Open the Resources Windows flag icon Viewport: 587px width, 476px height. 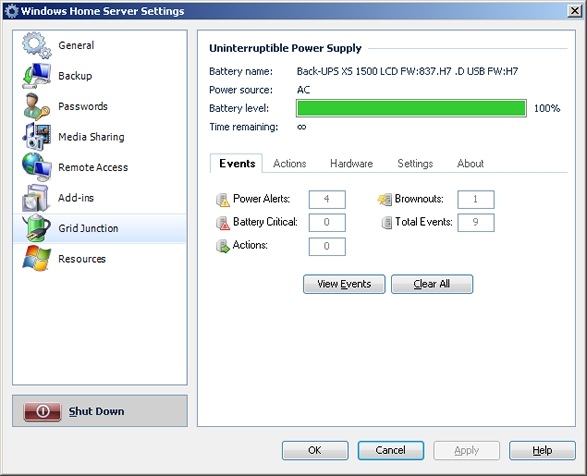click(x=36, y=258)
